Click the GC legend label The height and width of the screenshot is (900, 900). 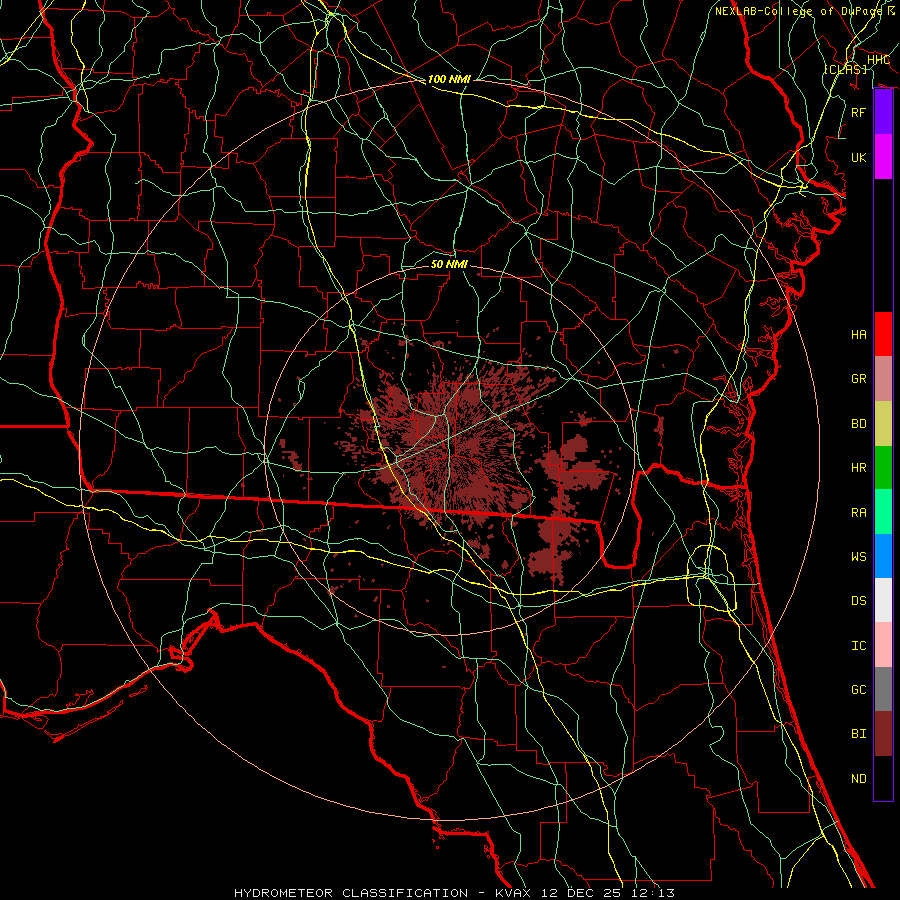[859, 690]
